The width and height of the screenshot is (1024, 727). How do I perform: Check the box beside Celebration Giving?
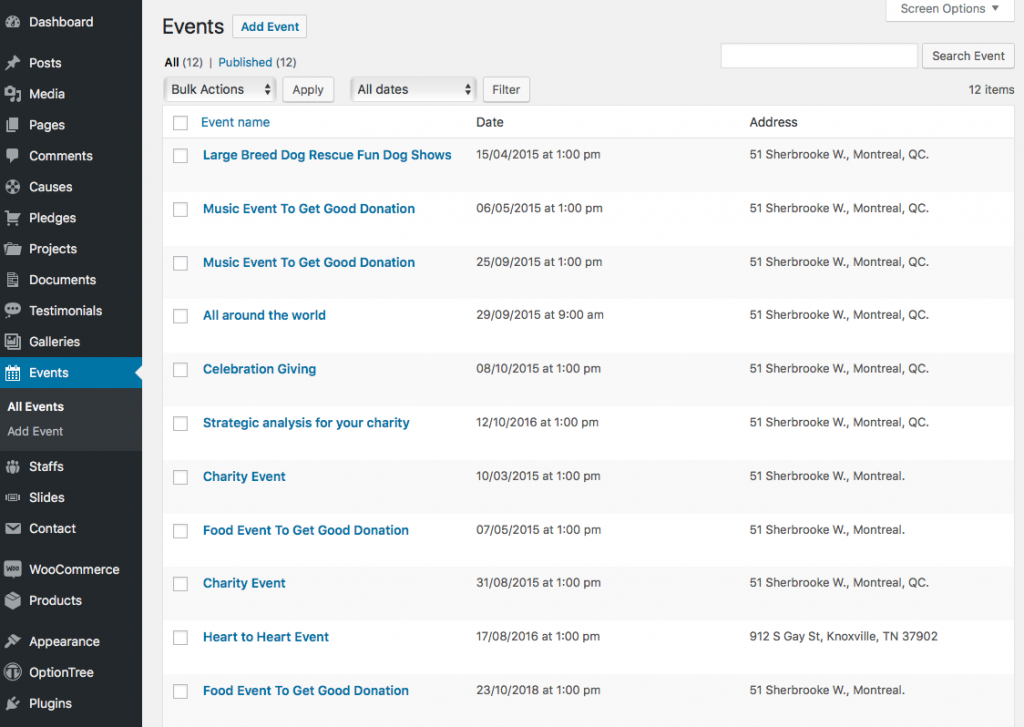[180, 369]
